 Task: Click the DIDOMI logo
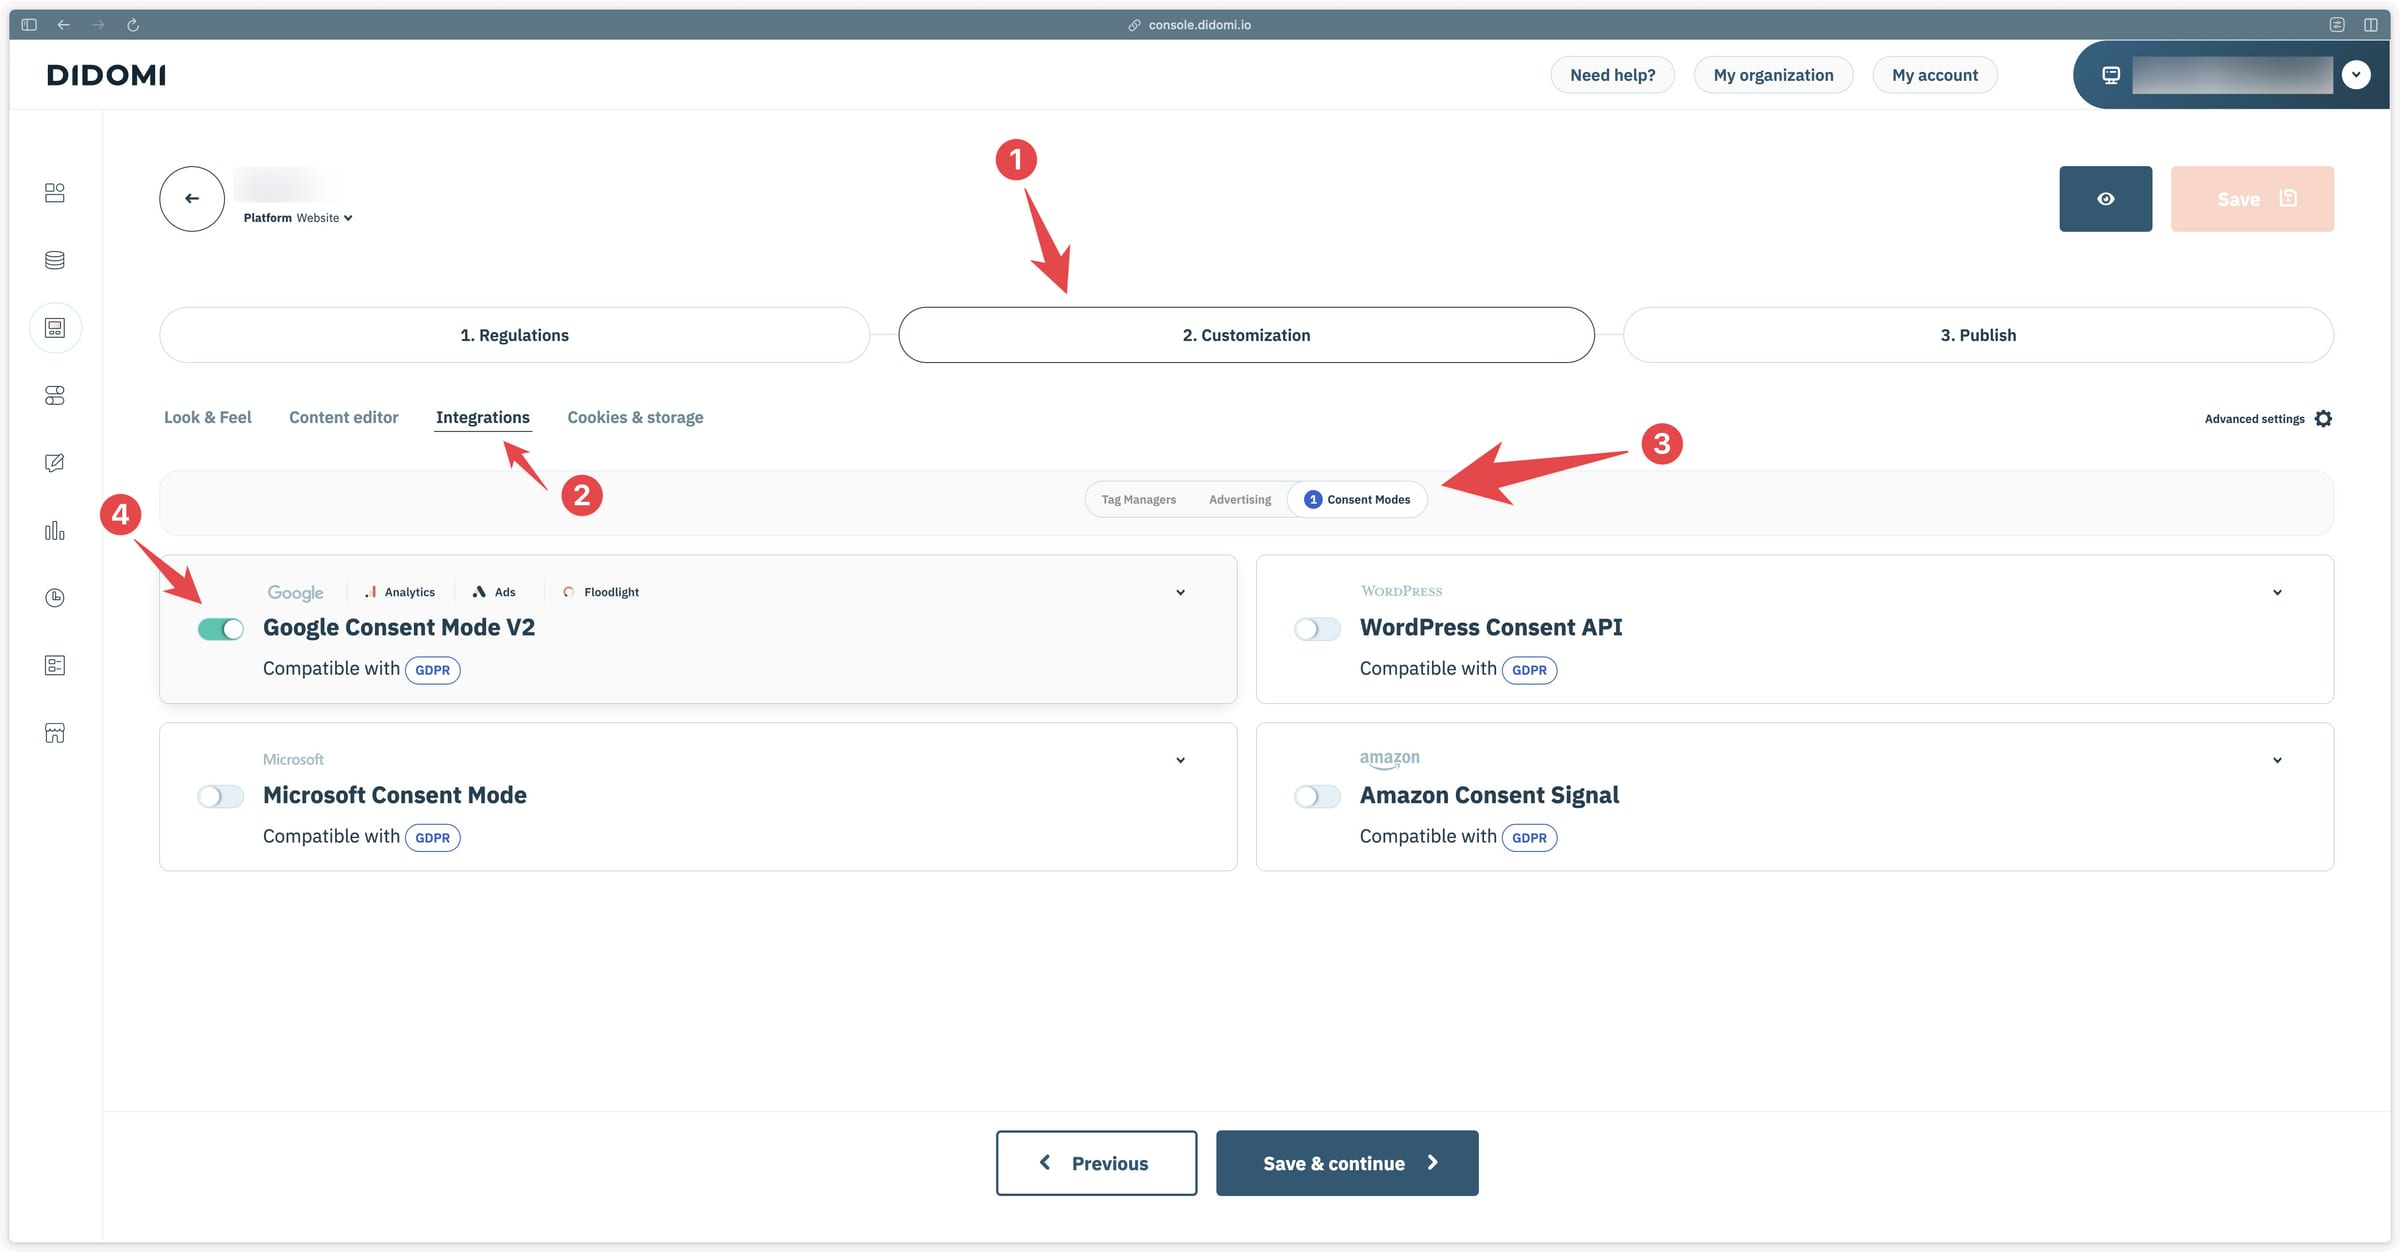pyautogui.click(x=106, y=75)
